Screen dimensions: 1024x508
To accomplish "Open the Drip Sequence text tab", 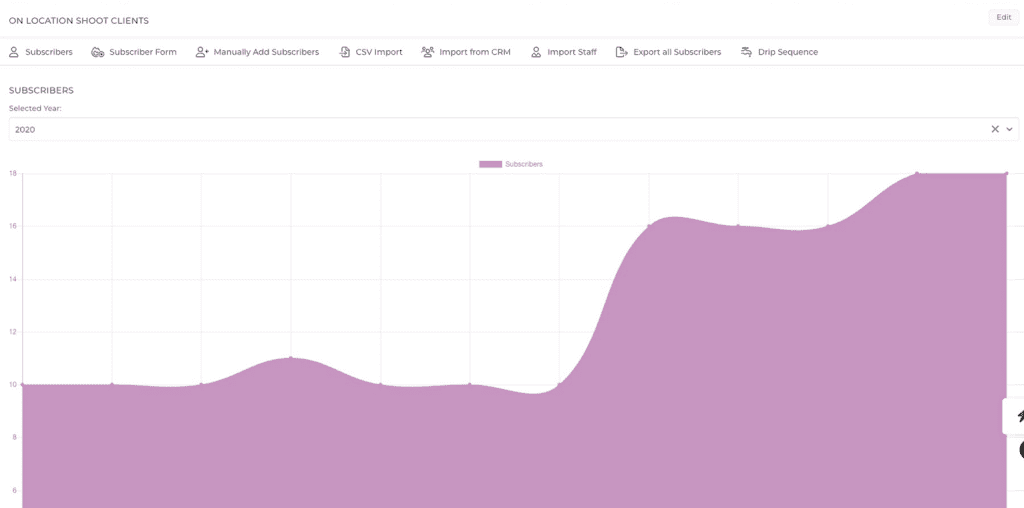I will pyautogui.click(x=789, y=52).
